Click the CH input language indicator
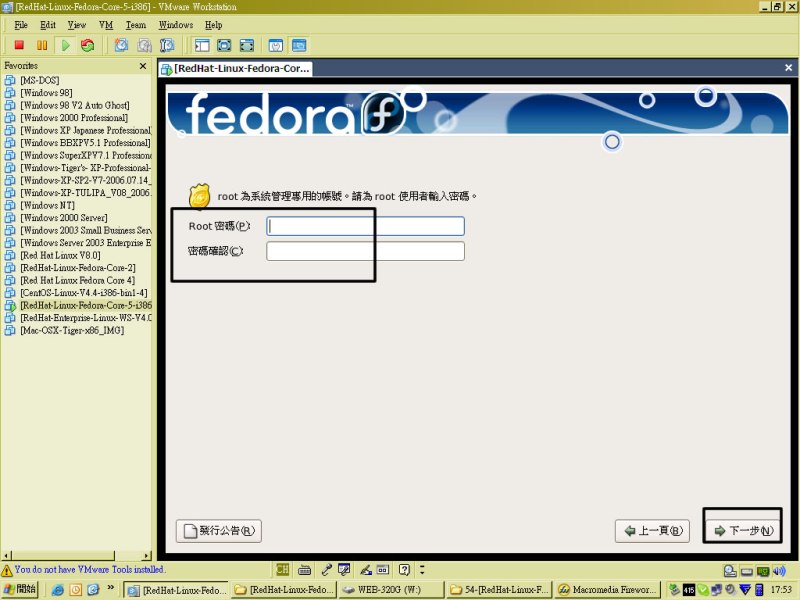 click(282, 569)
